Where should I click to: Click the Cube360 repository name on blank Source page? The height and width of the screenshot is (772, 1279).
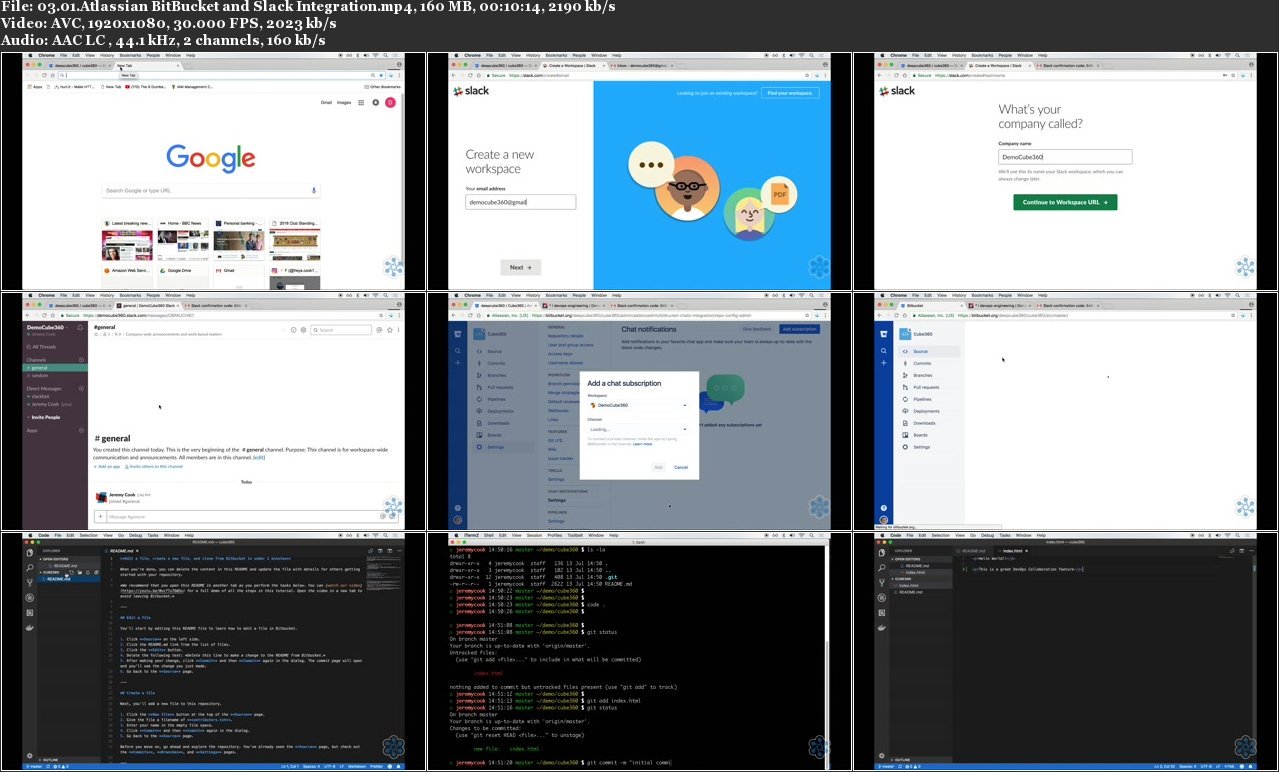point(923,334)
